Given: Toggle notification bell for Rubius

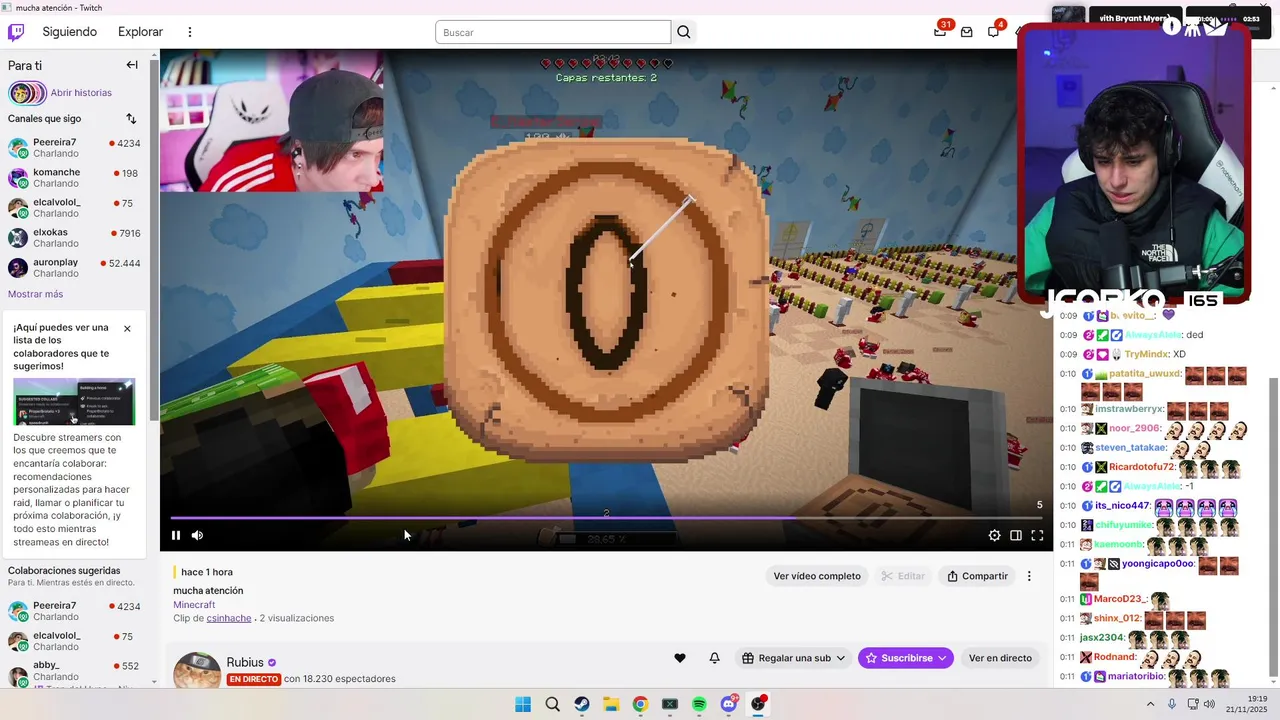Looking at the screenshot, I should click(x=714, y=658).
